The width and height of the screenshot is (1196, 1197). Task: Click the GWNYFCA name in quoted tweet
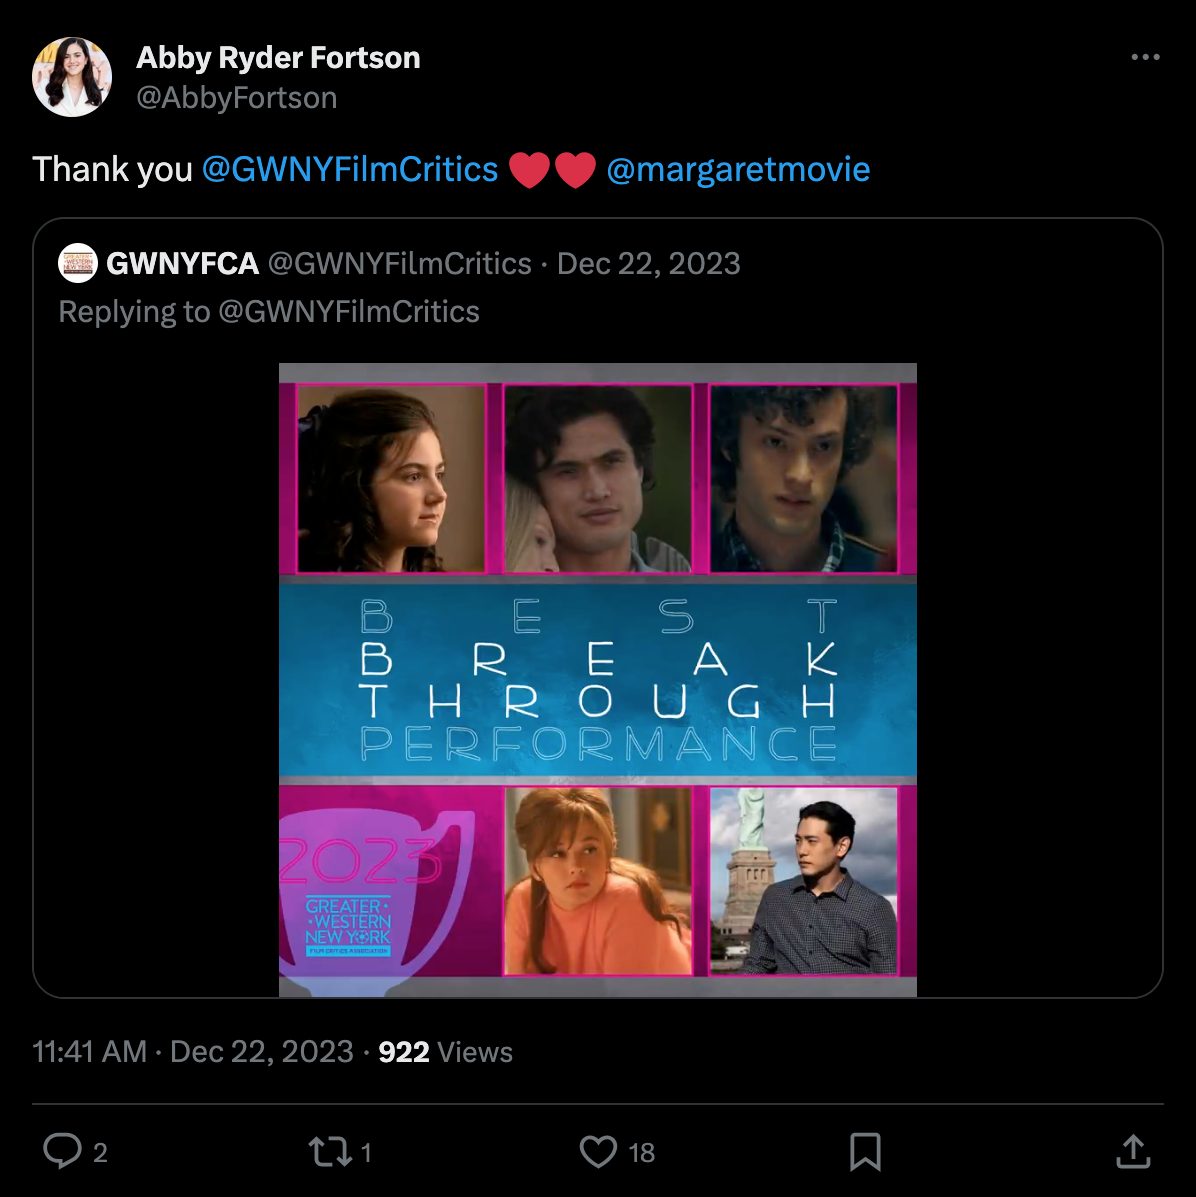[183, 264]
